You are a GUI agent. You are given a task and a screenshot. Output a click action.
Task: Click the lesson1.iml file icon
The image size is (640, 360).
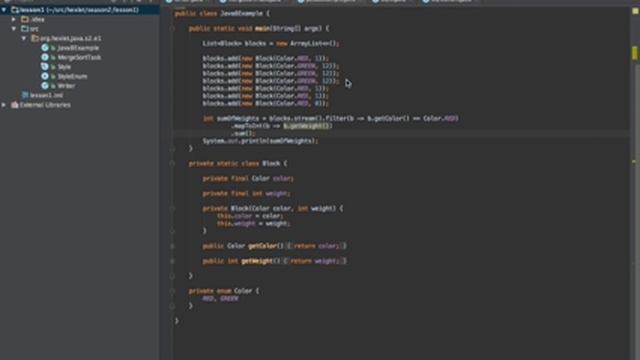(x=25, y=95)
